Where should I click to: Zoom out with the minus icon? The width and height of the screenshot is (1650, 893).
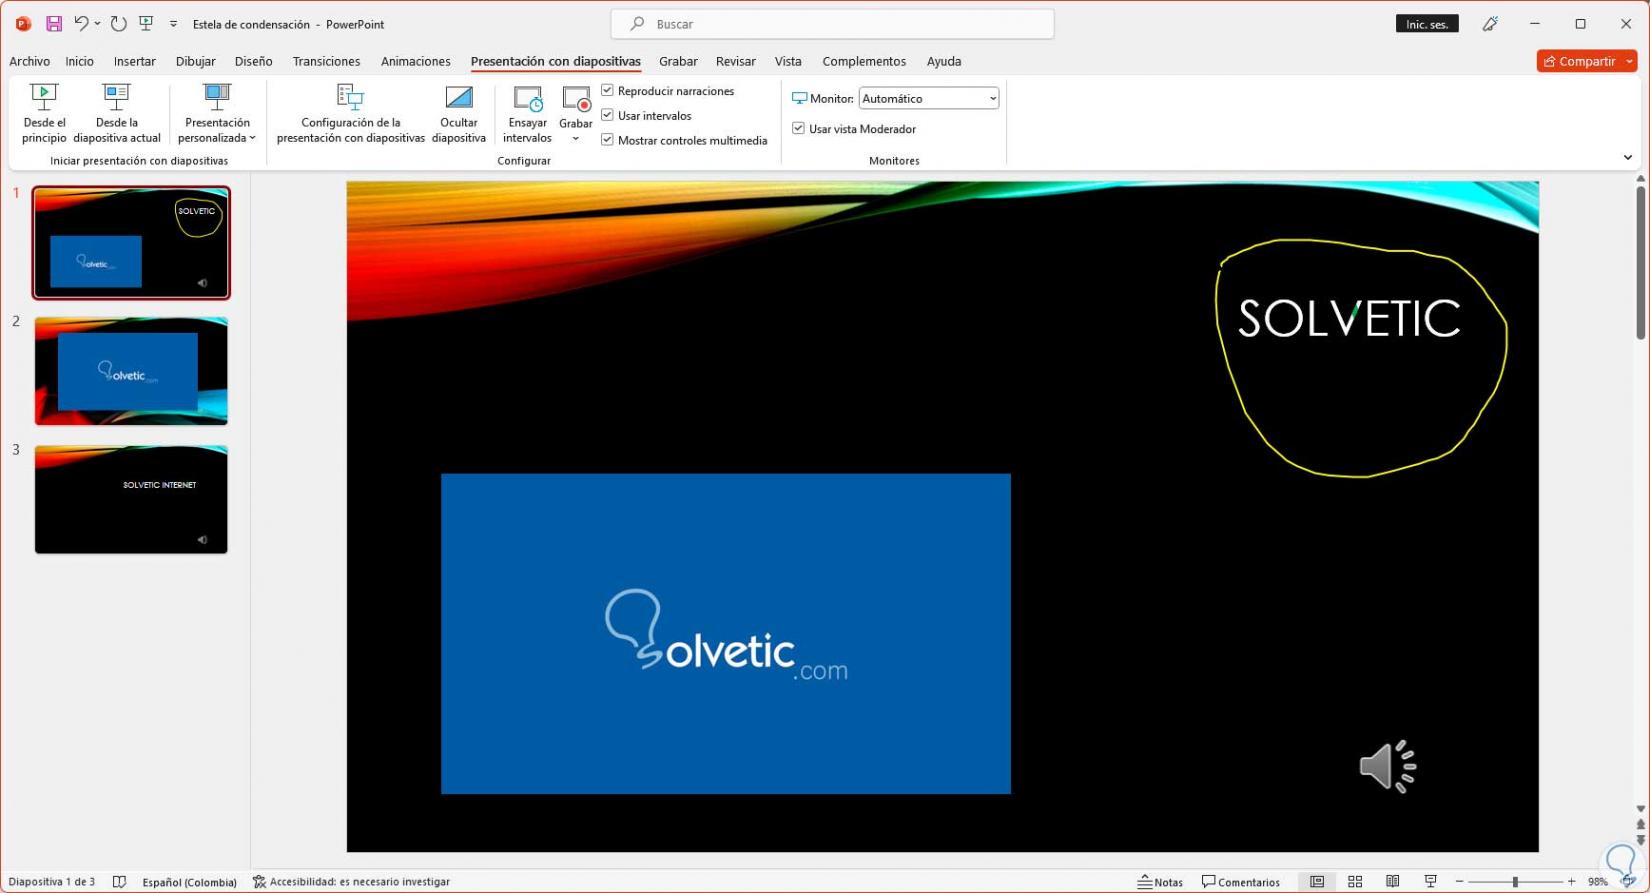point(1460,881)
